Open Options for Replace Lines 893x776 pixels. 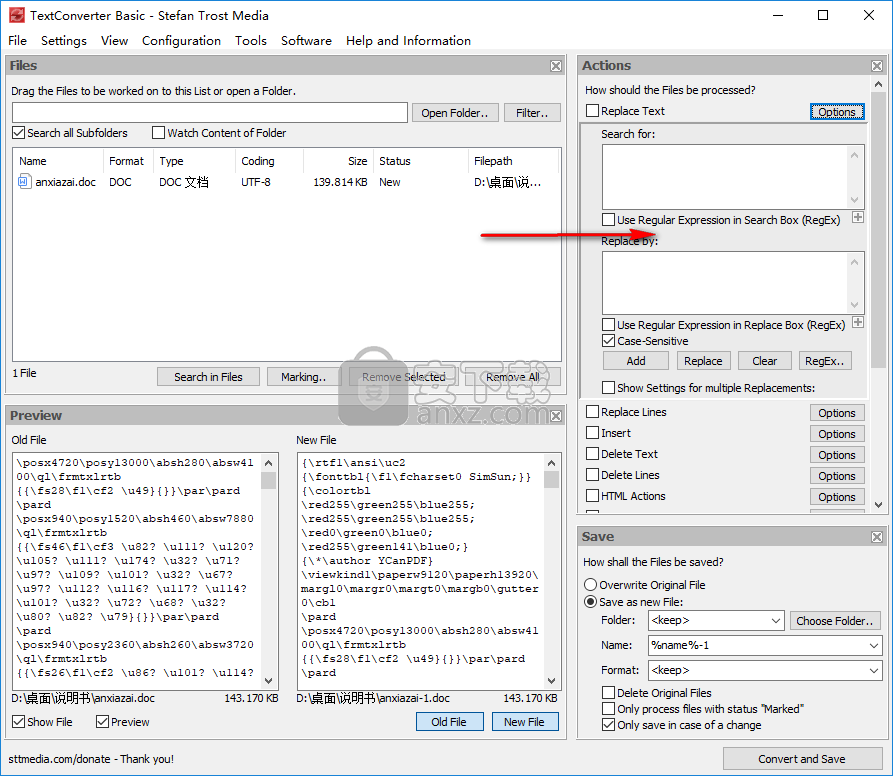coord(837,413)
